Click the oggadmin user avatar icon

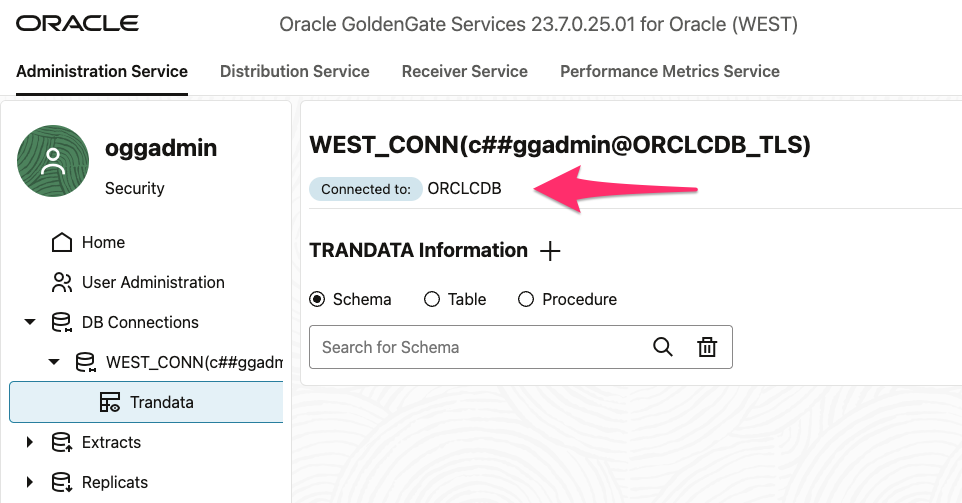(53, 161)
